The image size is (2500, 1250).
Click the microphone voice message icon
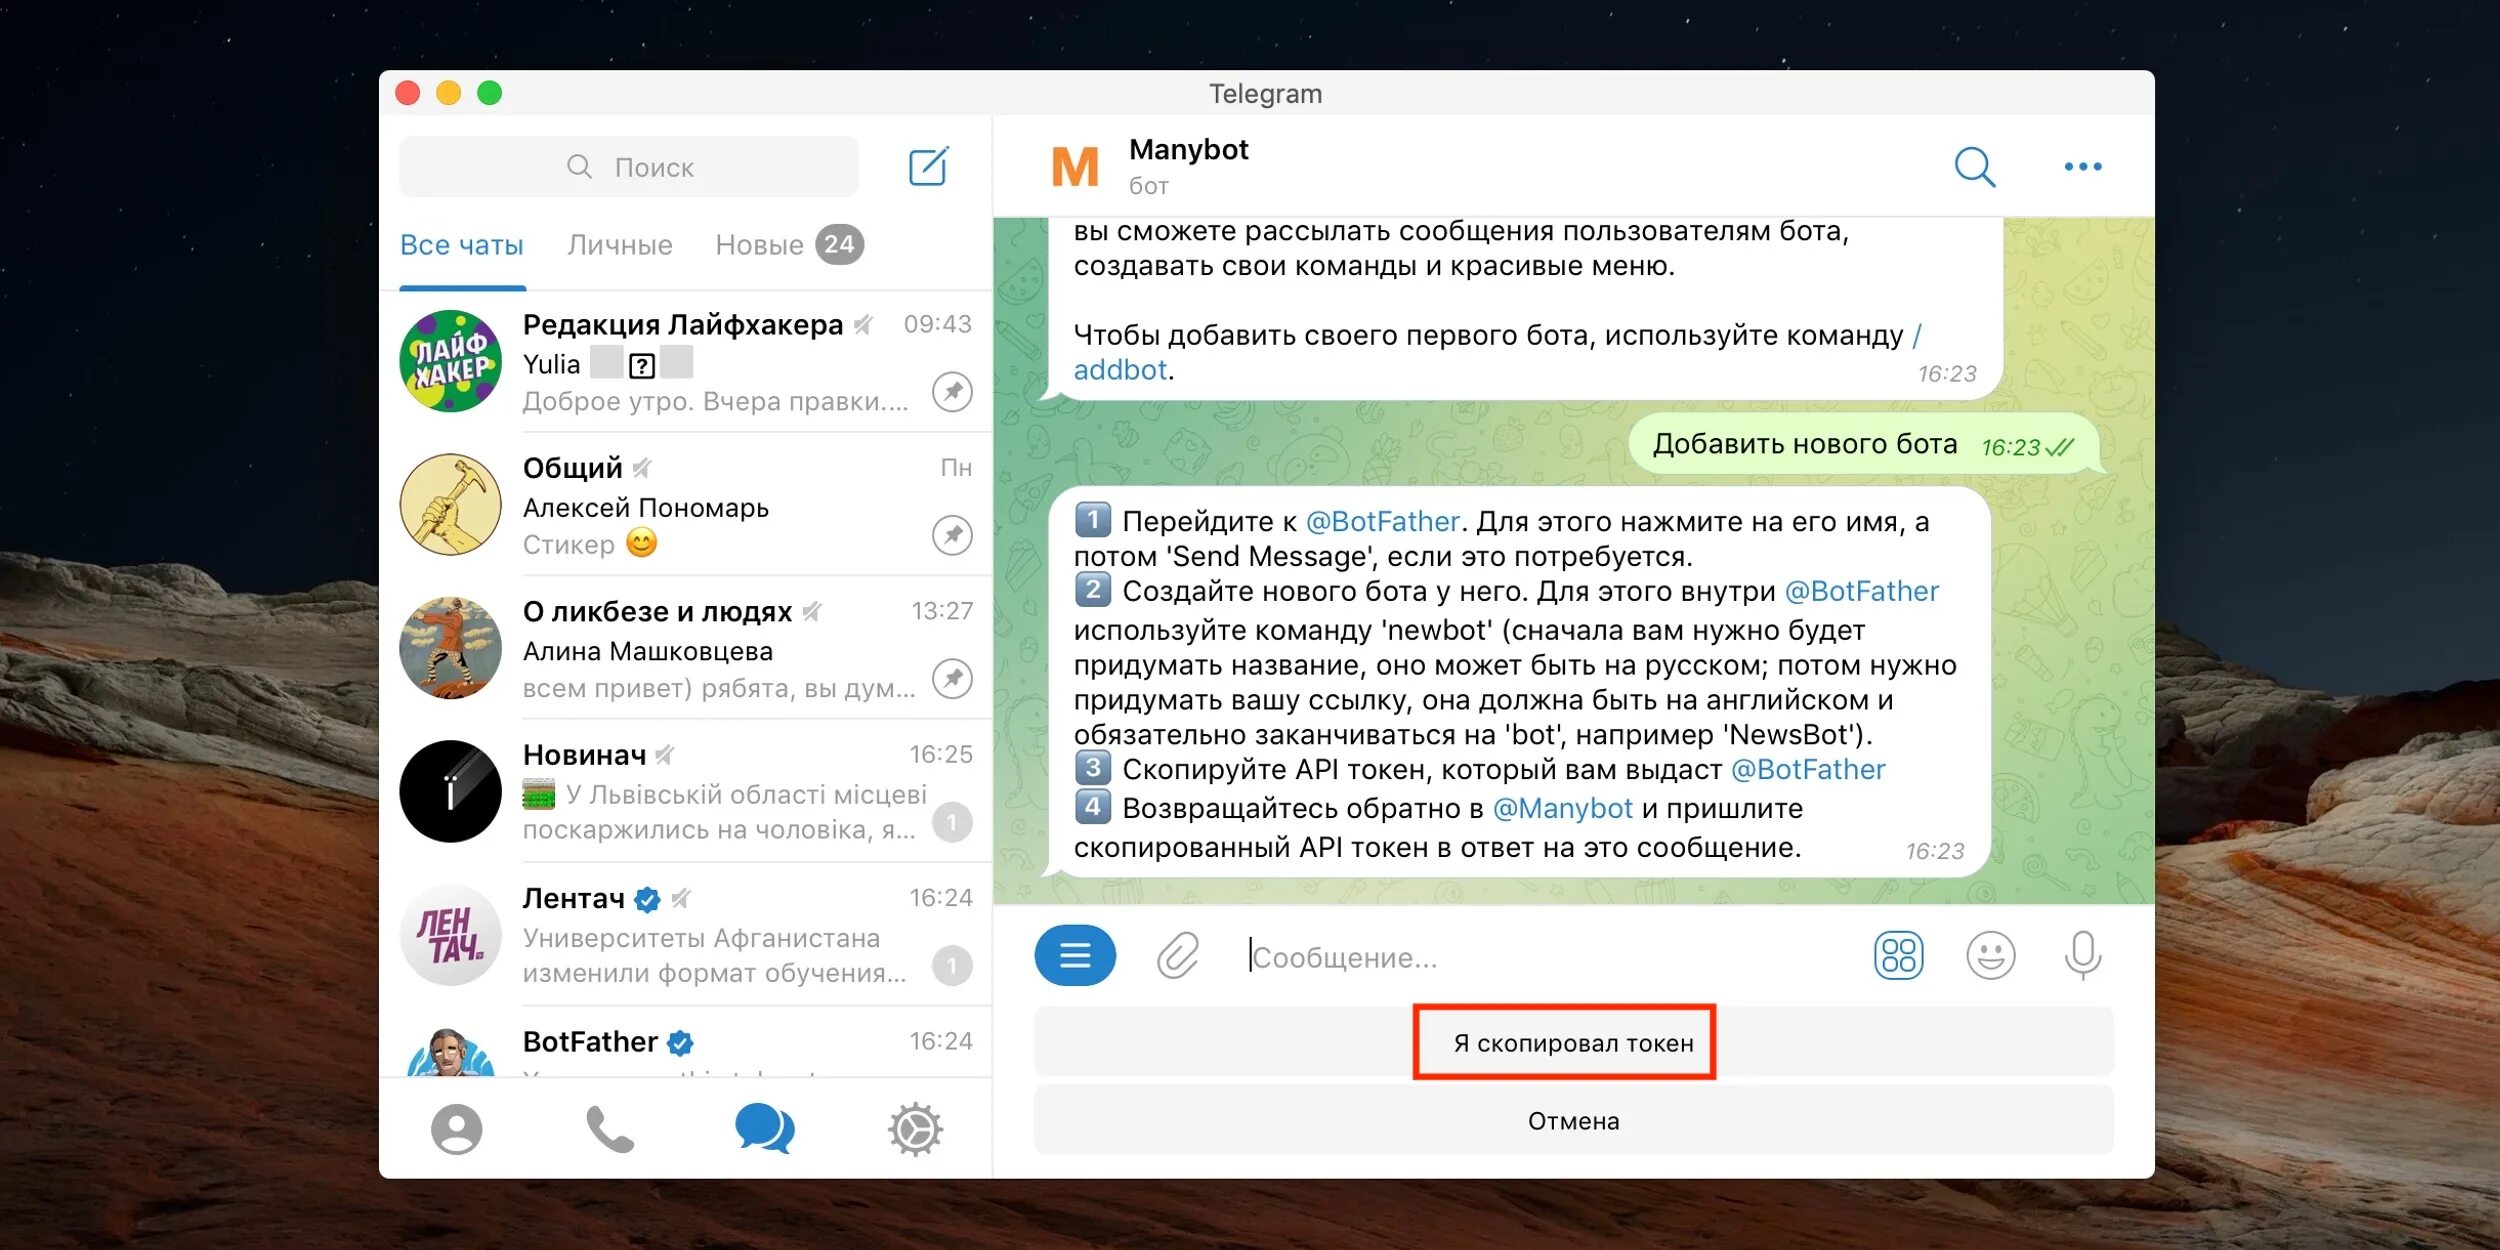coord(2082,956)
